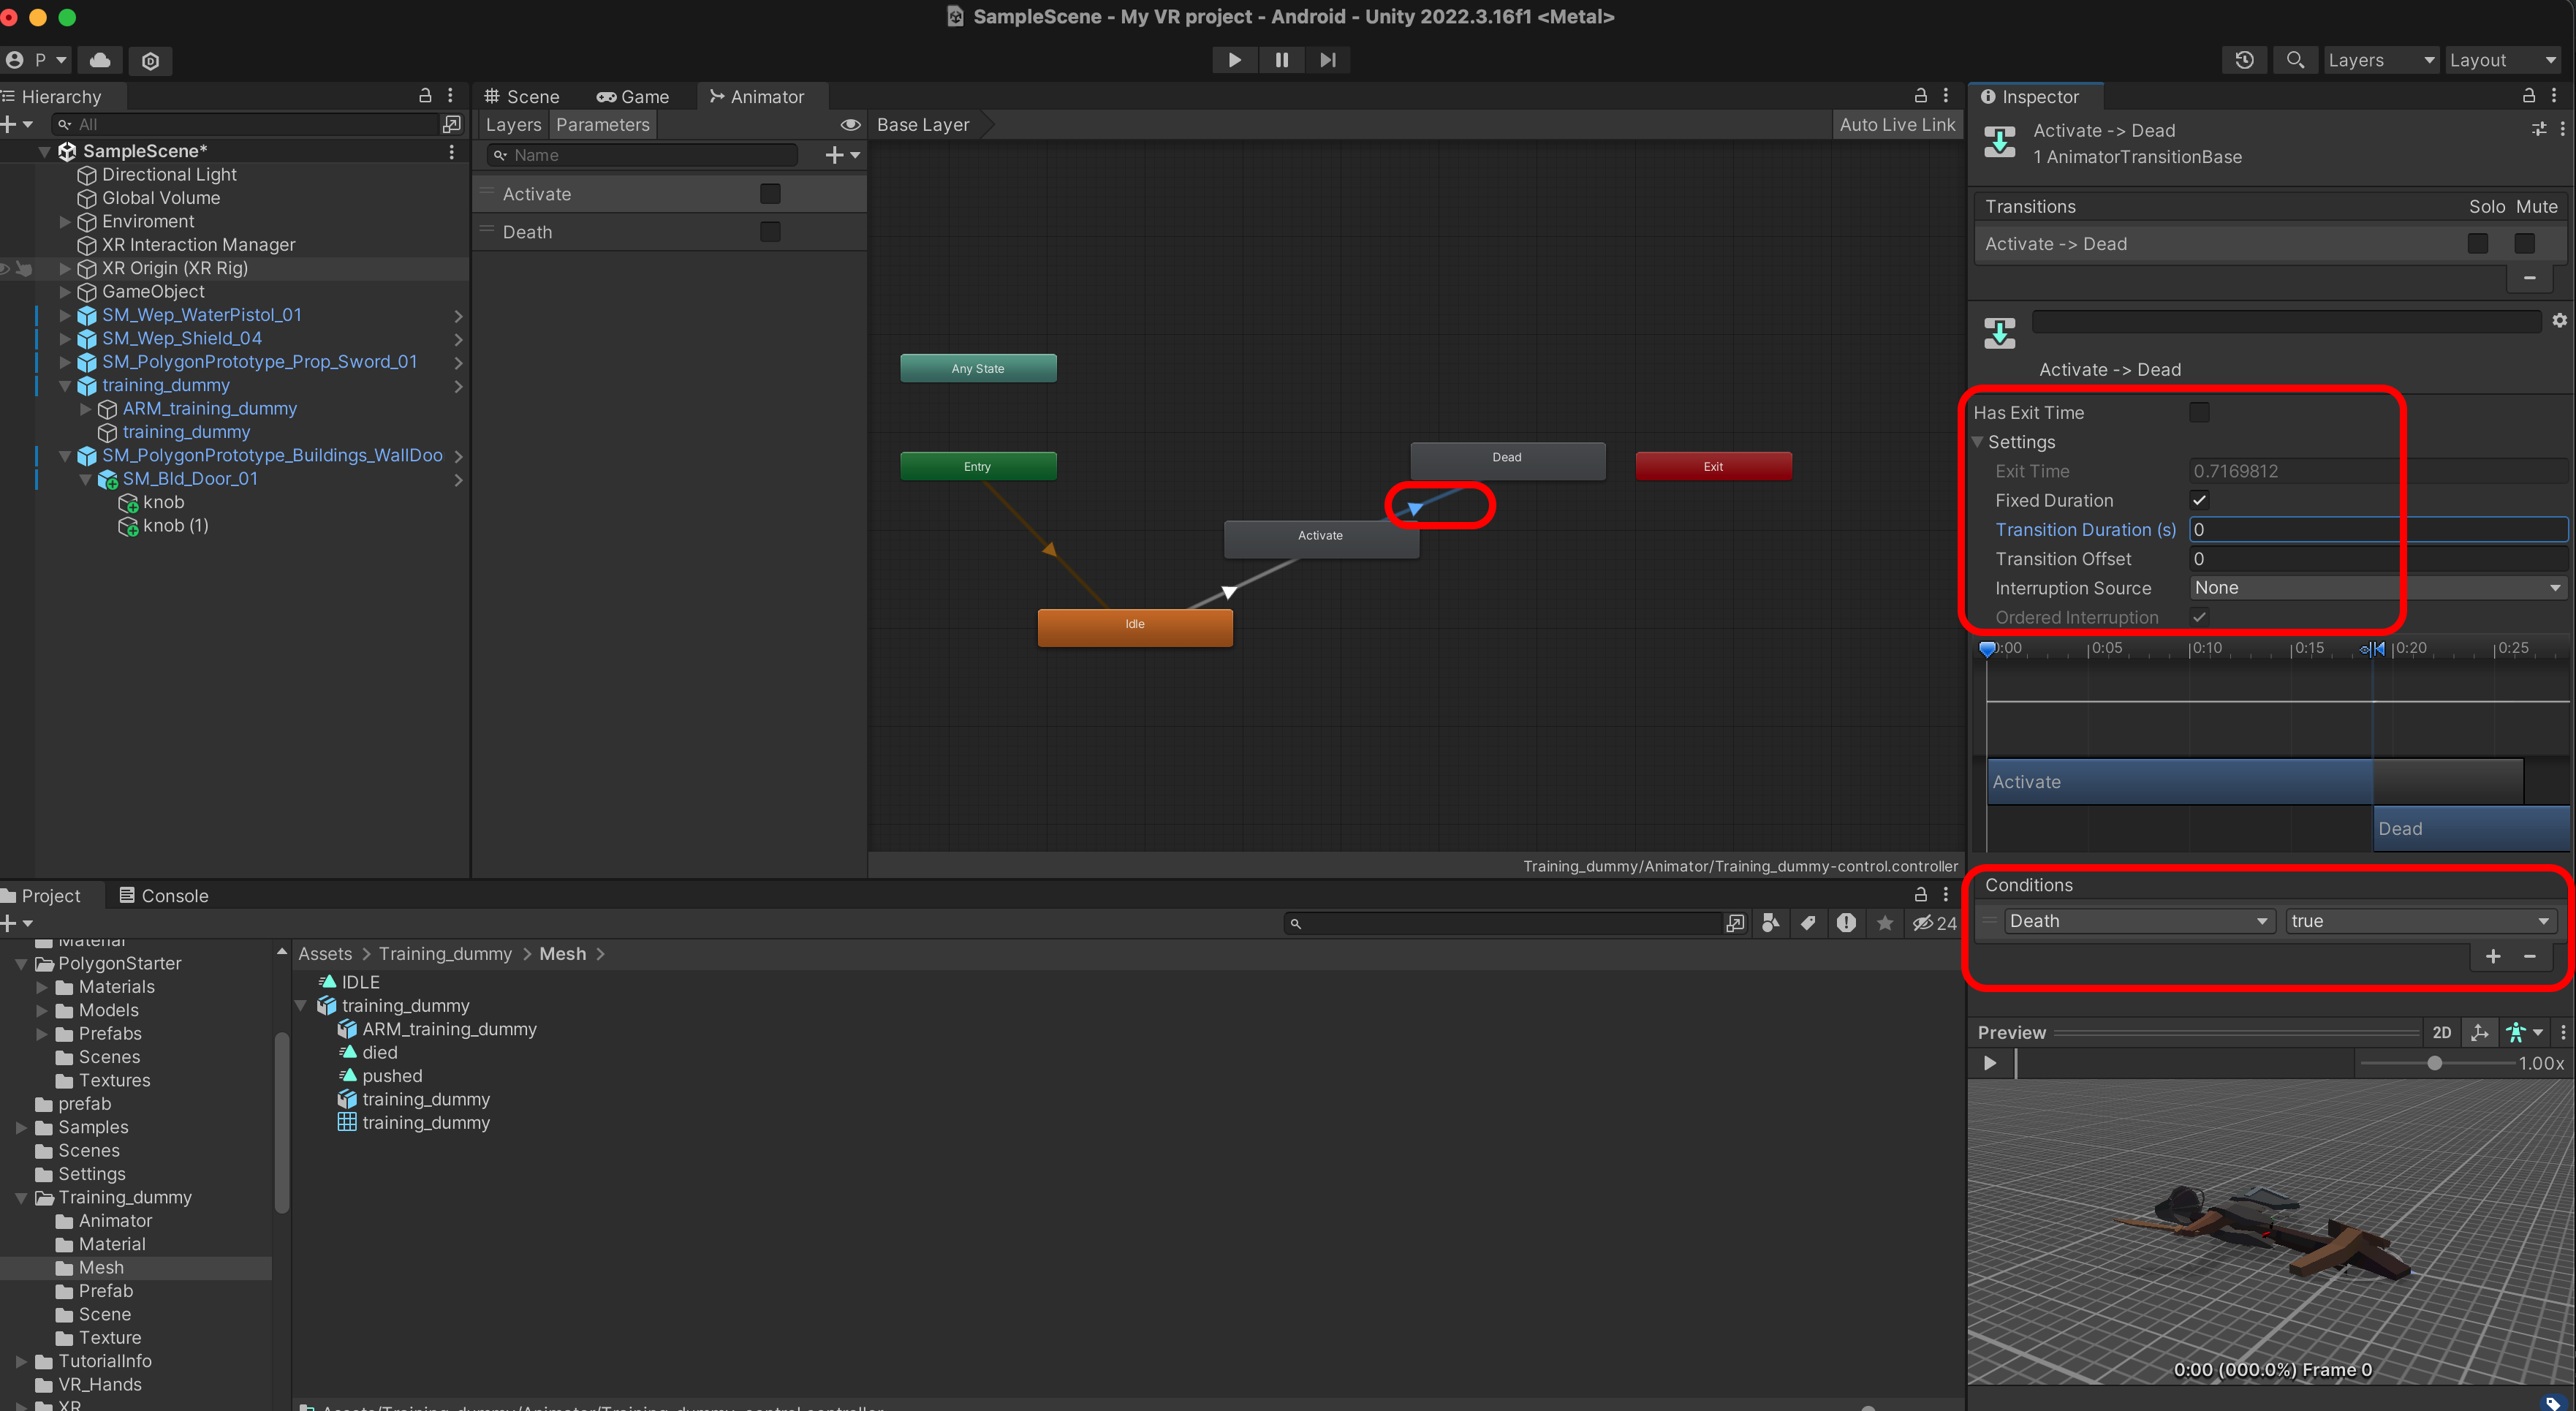
Task: Click the Favorites star icon in Project
Action: (x=1885, y=923)
